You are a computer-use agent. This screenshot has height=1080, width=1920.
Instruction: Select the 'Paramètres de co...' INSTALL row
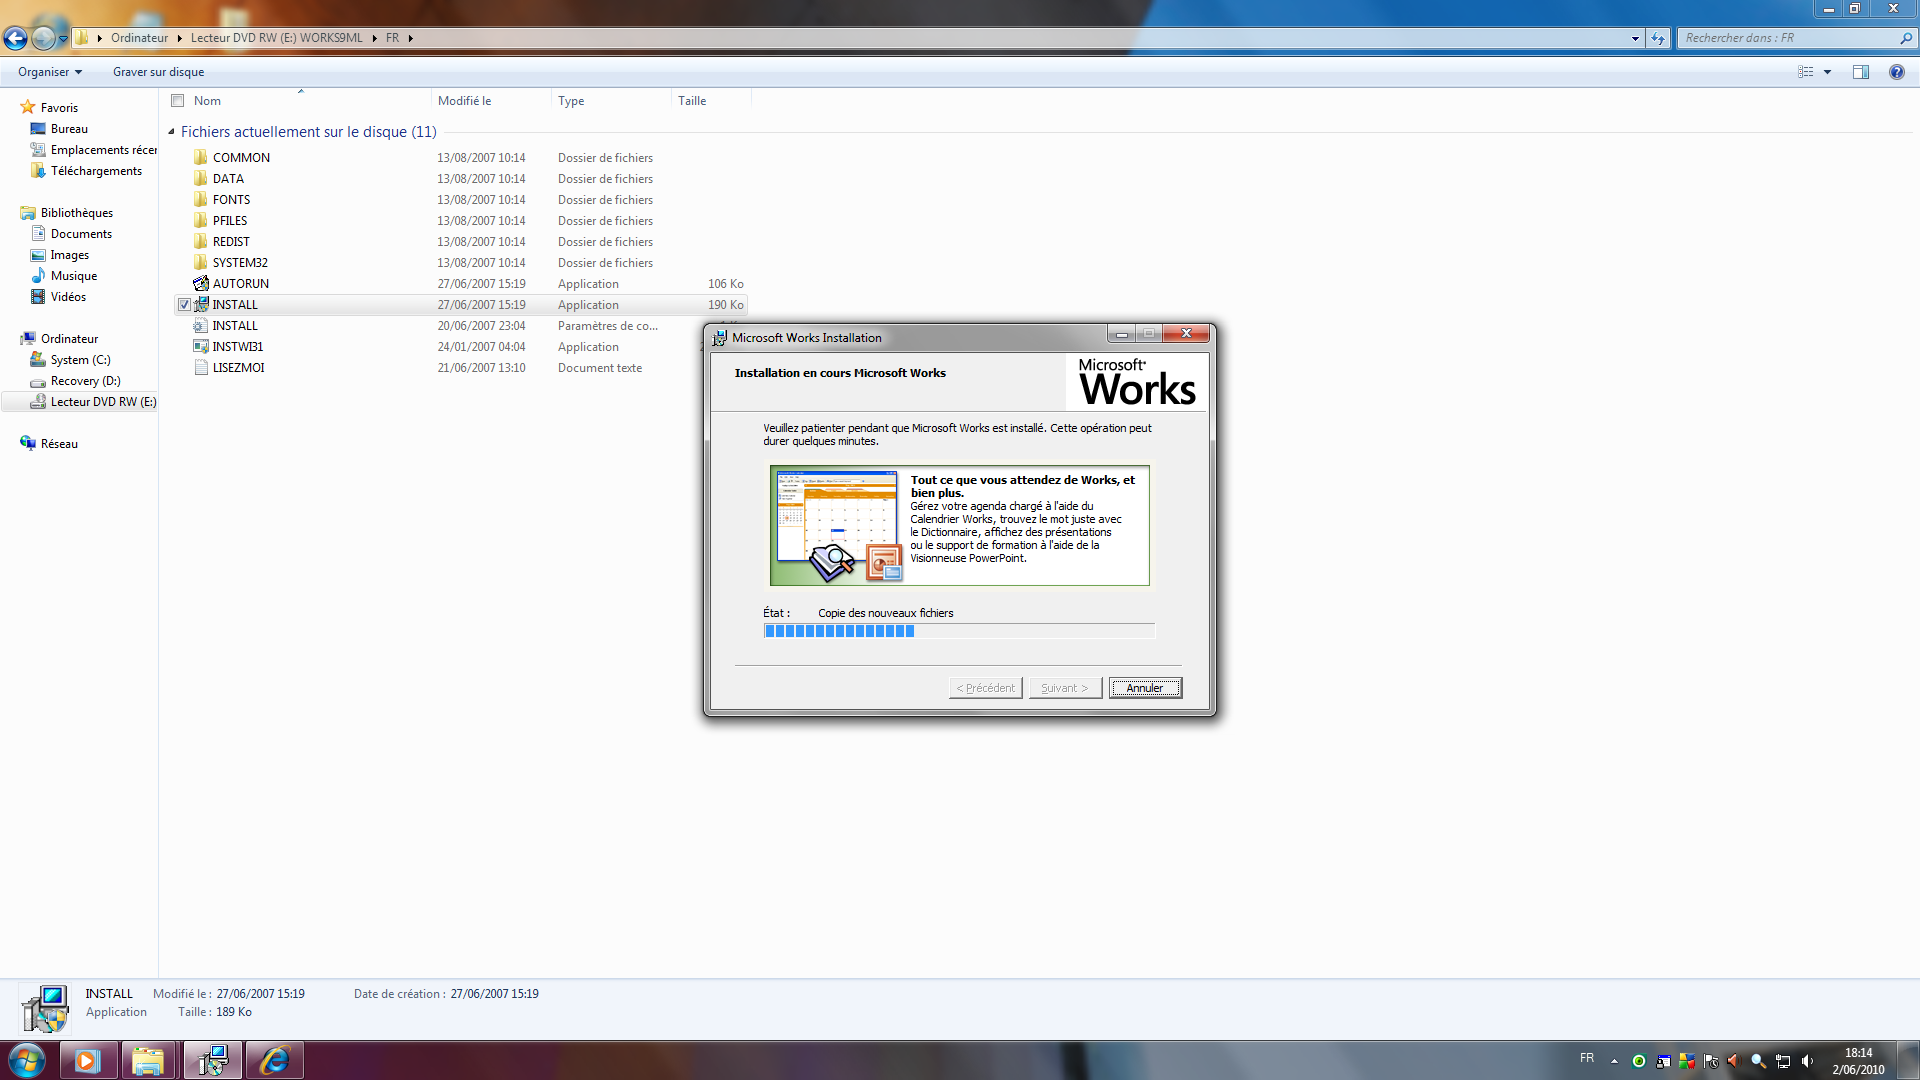coord(460,326)
